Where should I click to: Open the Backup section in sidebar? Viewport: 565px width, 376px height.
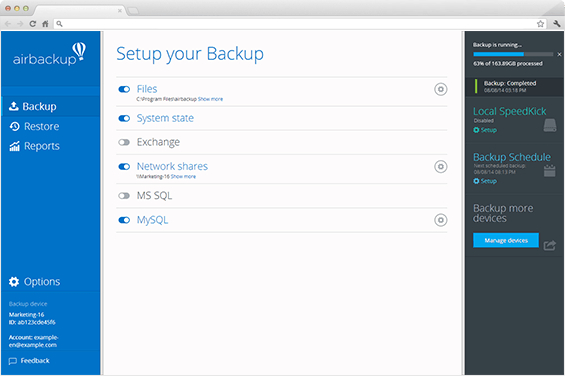(51, 106)
